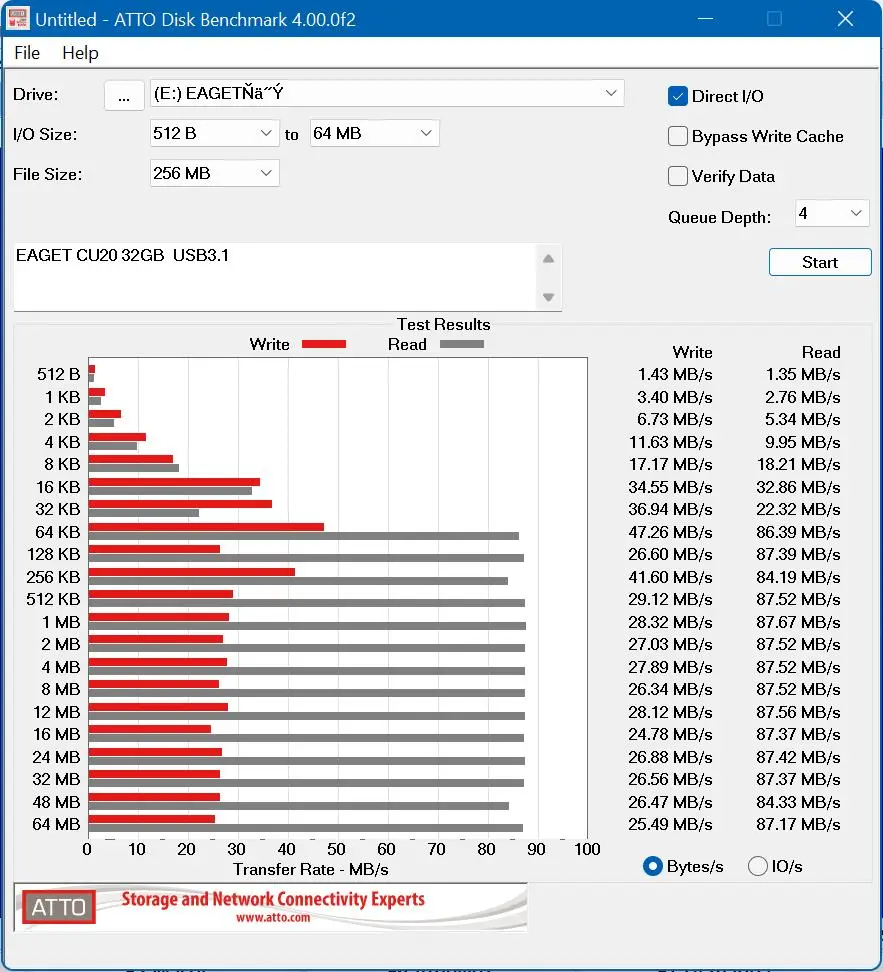
Task: Select the IO/s radio button
Action: (x=758, y=866)
